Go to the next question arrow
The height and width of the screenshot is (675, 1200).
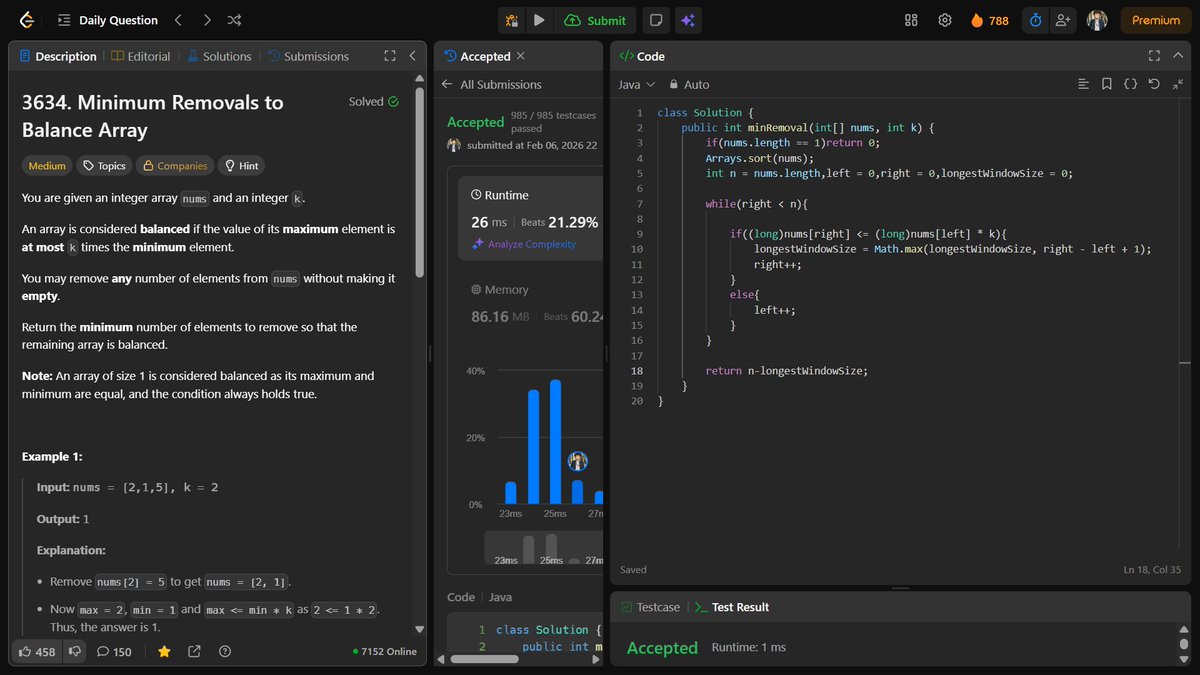(x=206, y=20)
